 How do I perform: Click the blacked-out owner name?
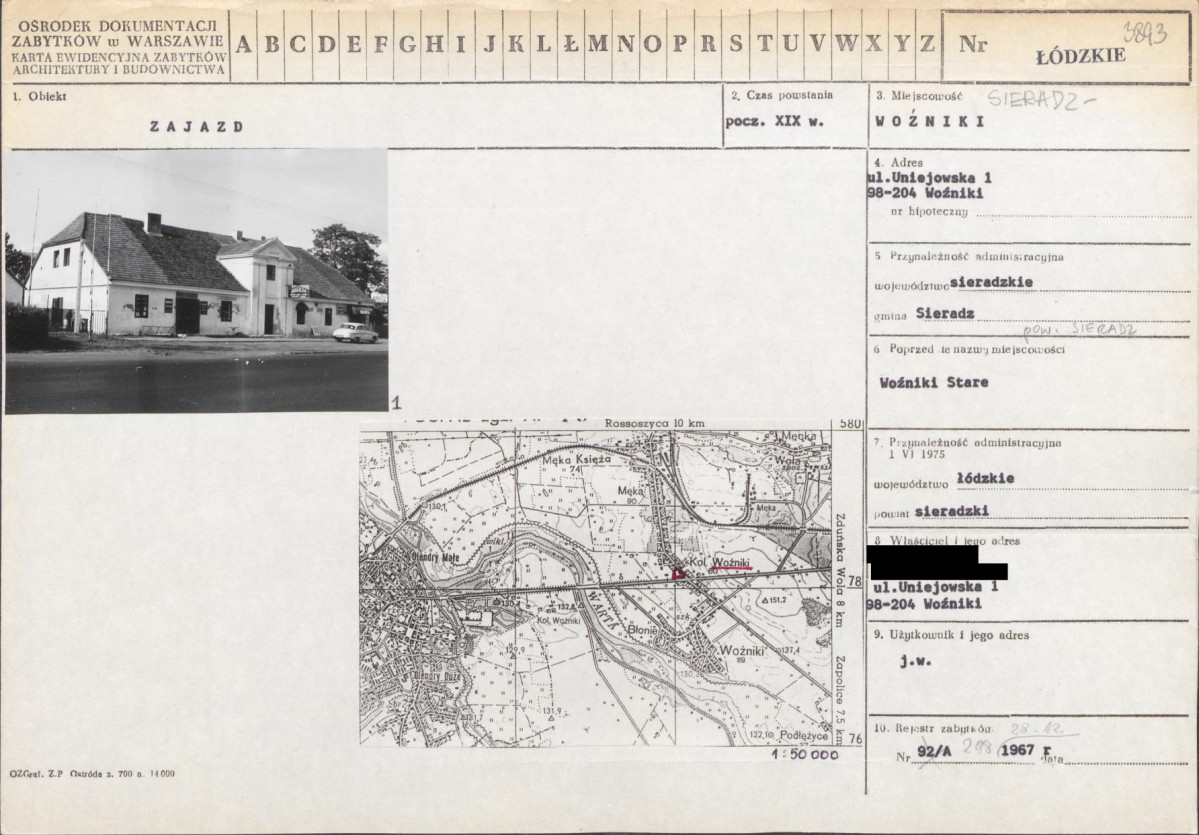click(x=936, y=563)
